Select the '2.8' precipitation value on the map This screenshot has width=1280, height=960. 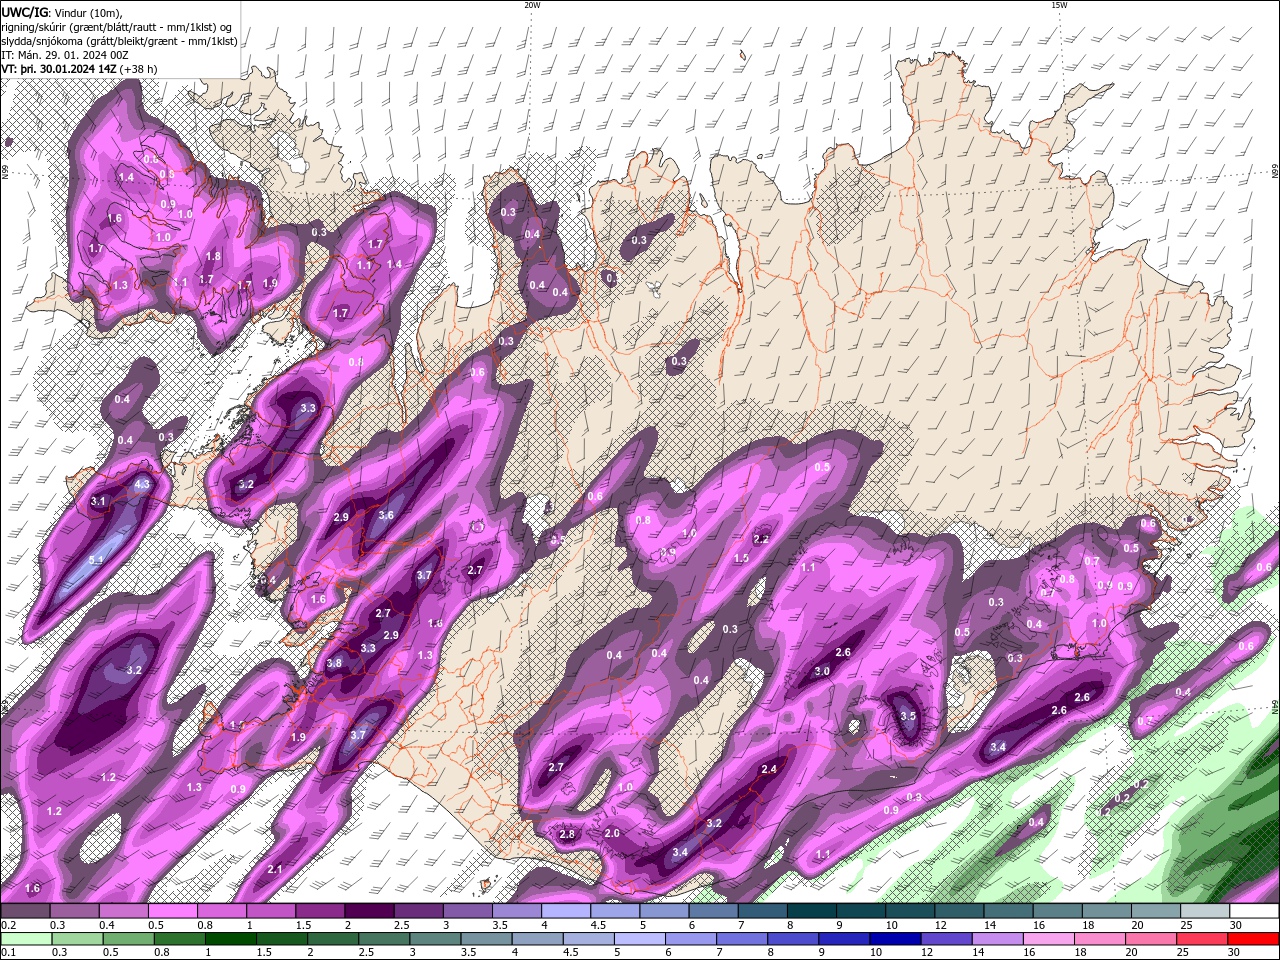point(567,834)
